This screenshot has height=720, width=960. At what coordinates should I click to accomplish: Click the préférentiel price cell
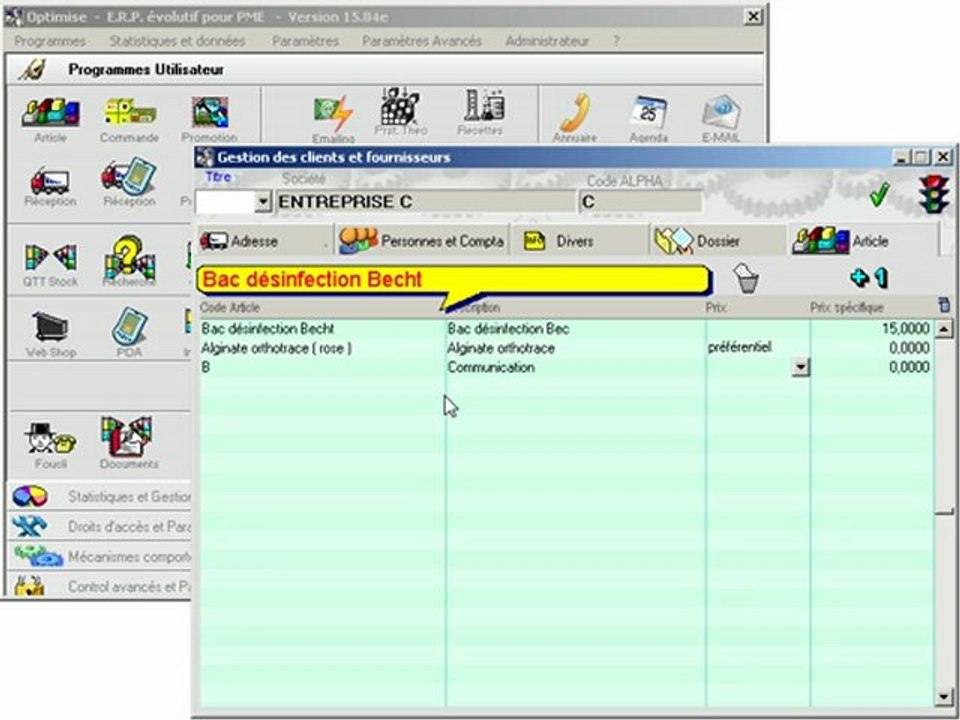point(757,348)
